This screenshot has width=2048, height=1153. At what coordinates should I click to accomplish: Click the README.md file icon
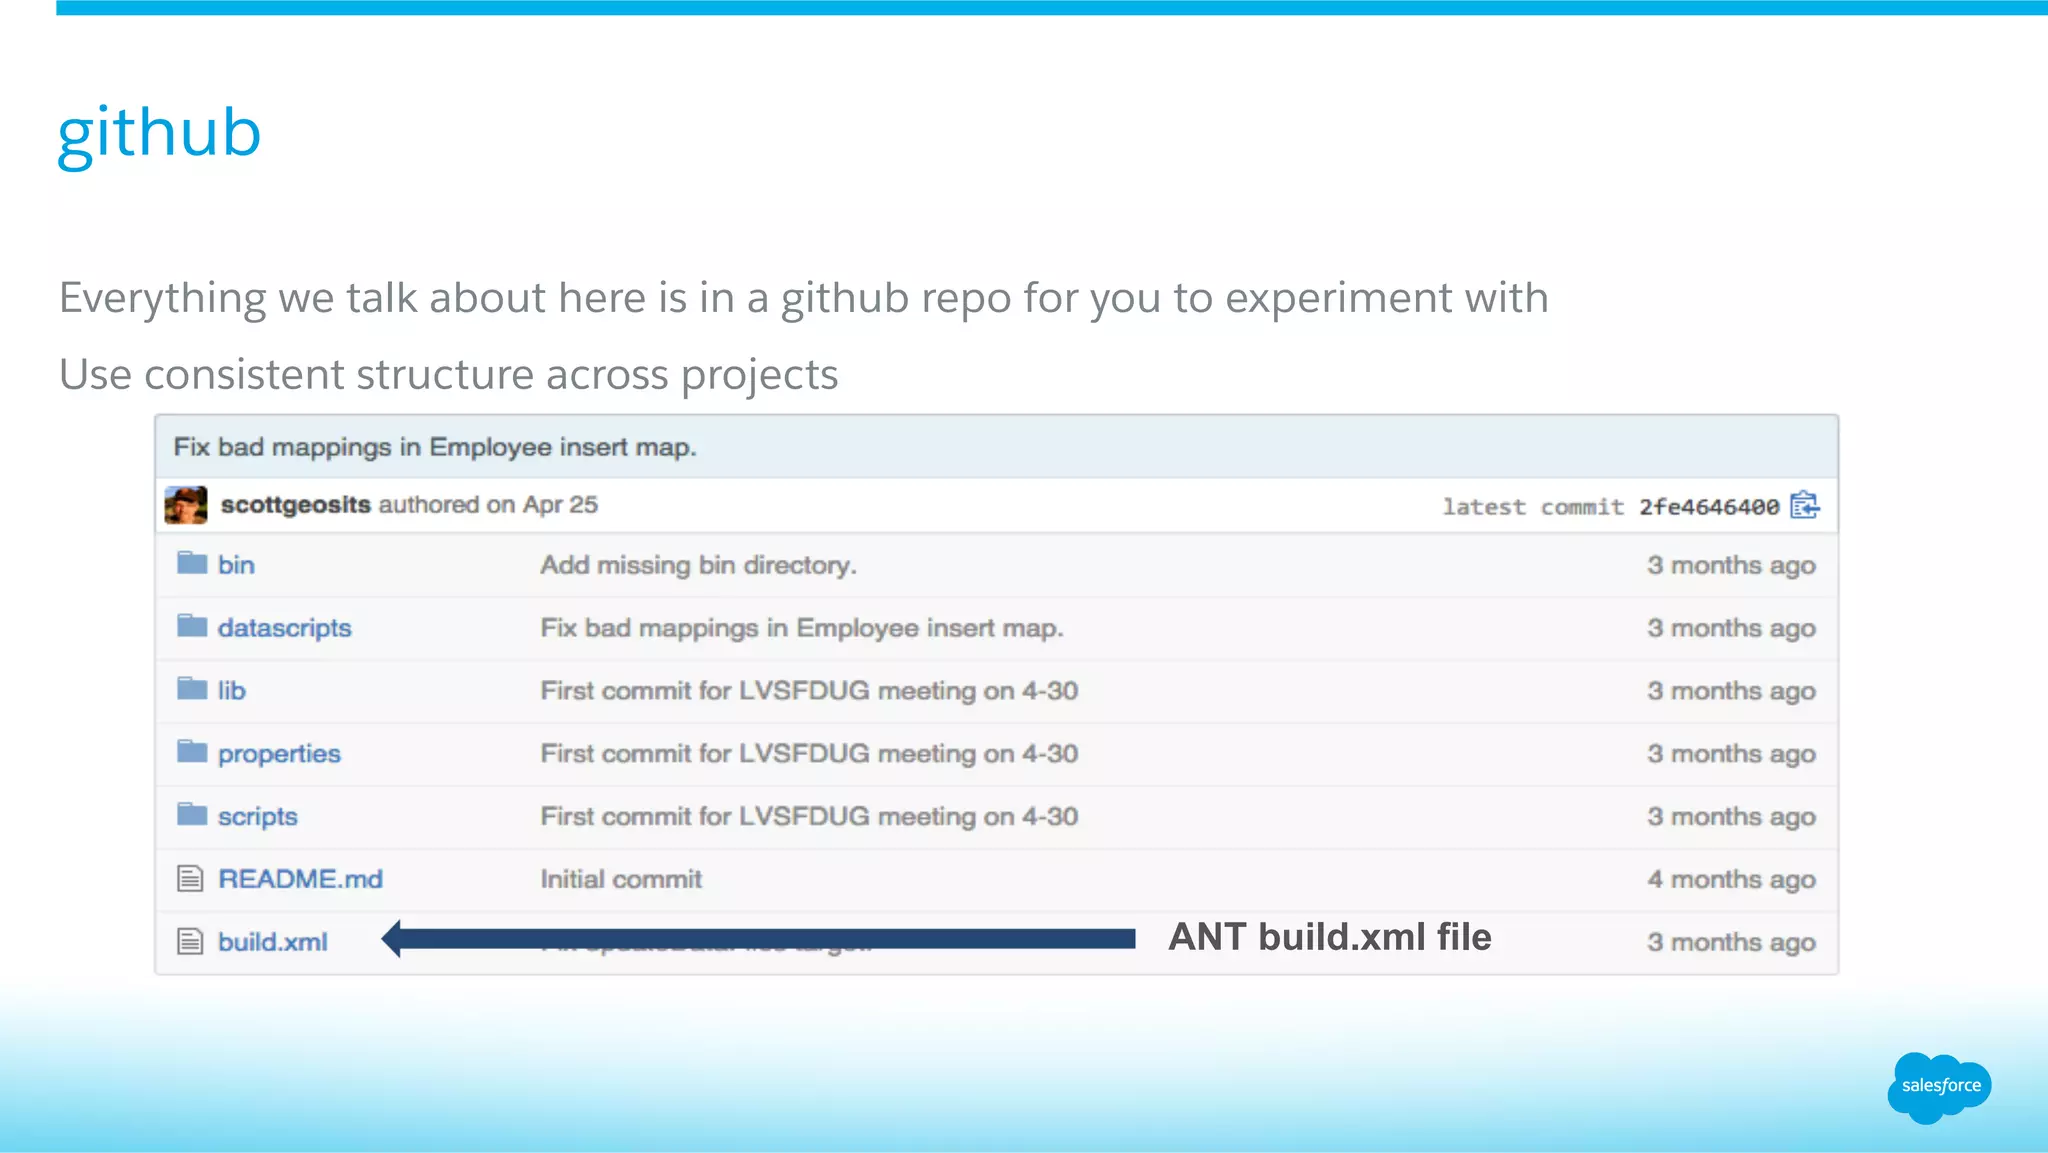[x=190, y=879]
